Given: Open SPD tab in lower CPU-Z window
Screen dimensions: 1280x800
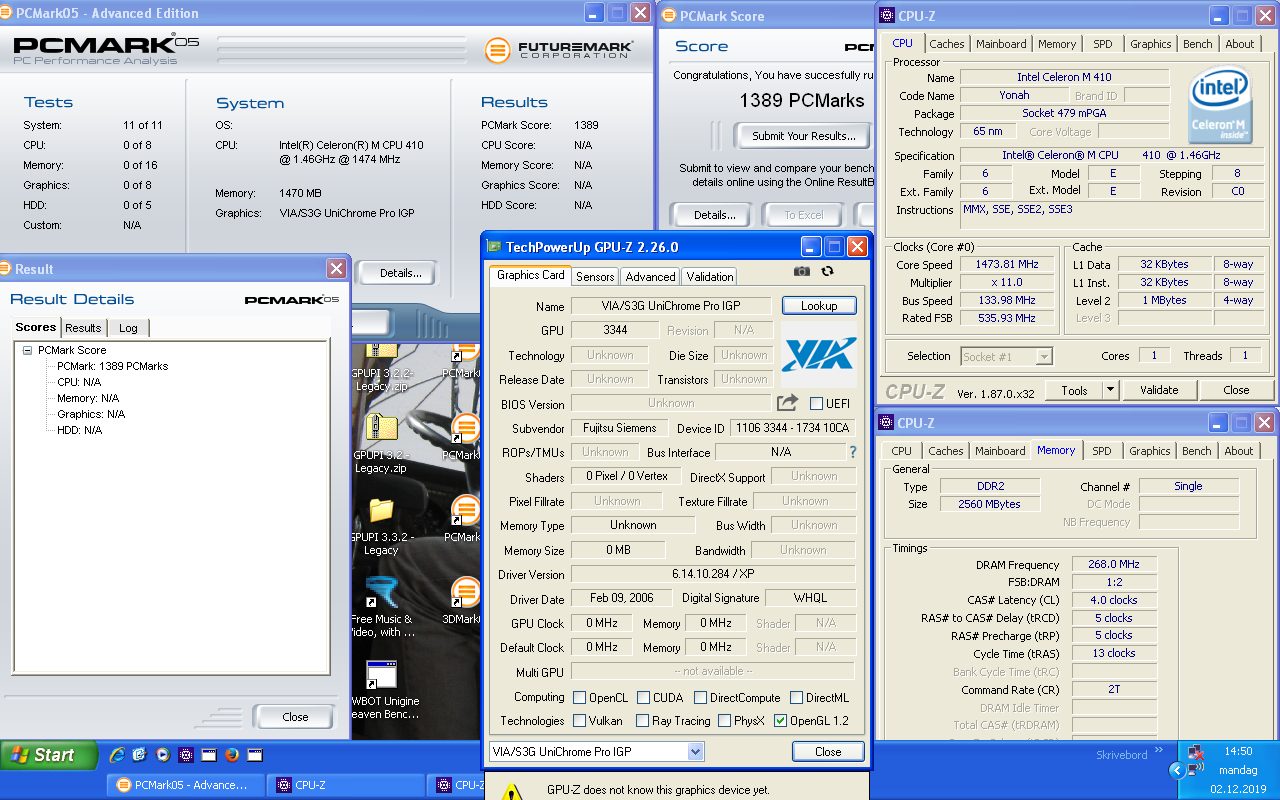Looking at the screenshot, I should (x=1101, y=451).
